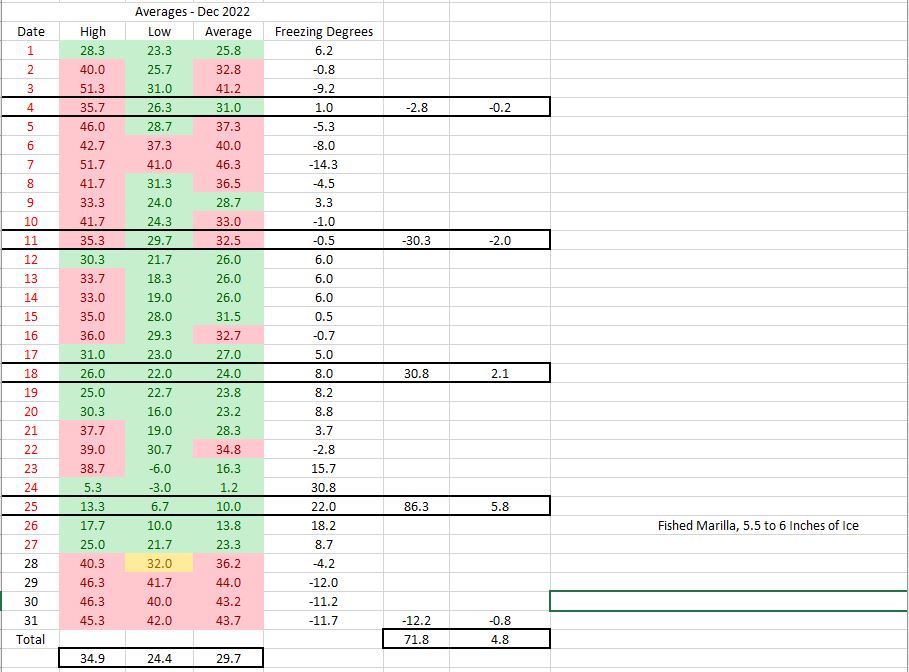Click the 'Date' column header cell

(30, 31)
